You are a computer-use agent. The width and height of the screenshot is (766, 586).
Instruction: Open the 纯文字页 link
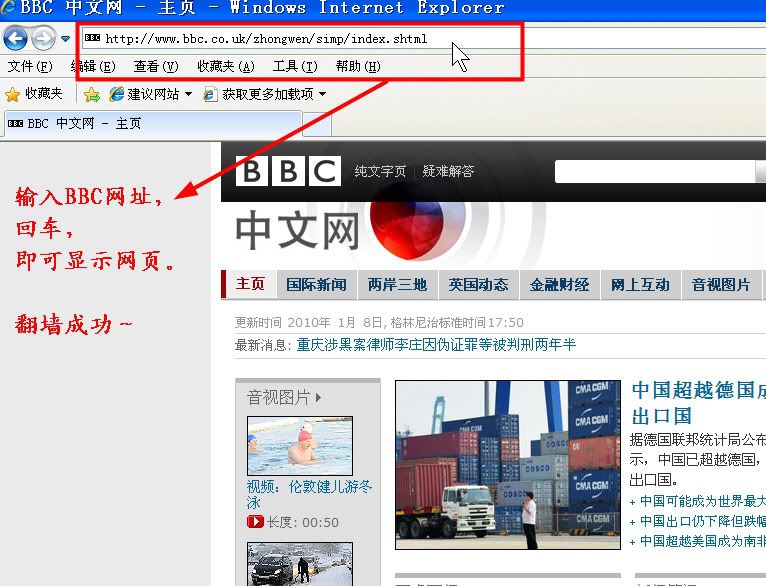tap(380, 171)
